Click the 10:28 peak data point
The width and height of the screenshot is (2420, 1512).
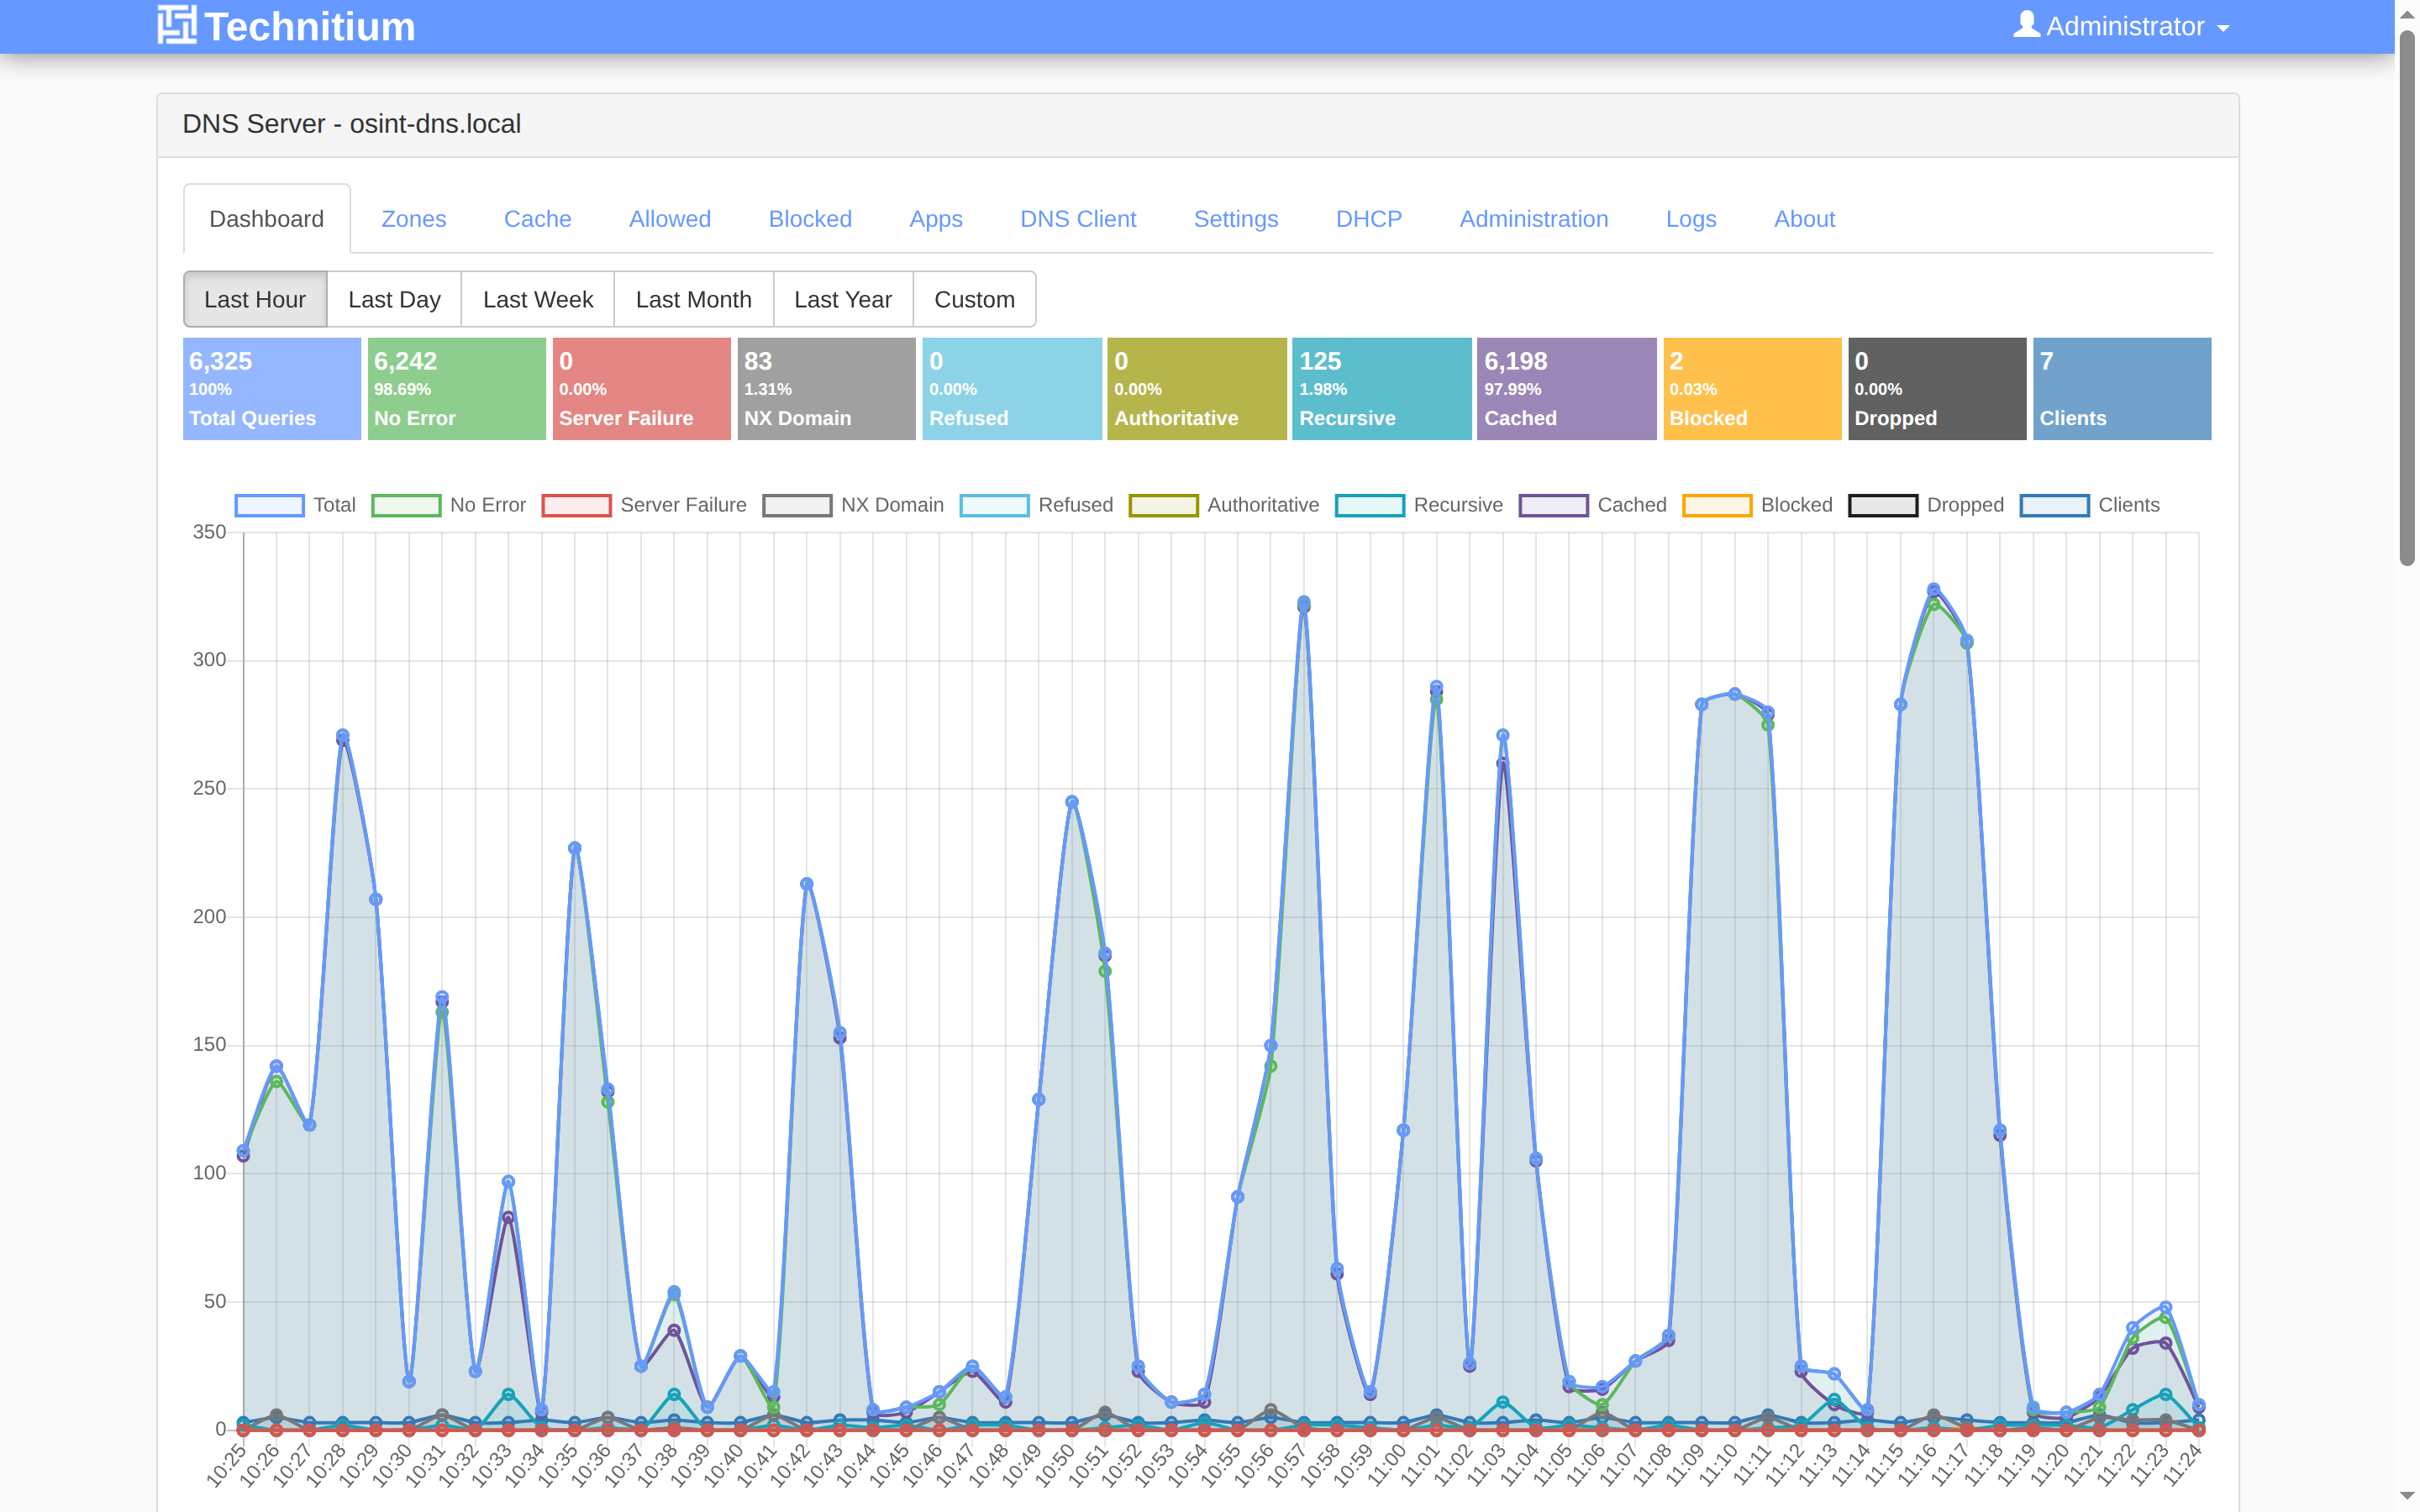click(342, 736)
